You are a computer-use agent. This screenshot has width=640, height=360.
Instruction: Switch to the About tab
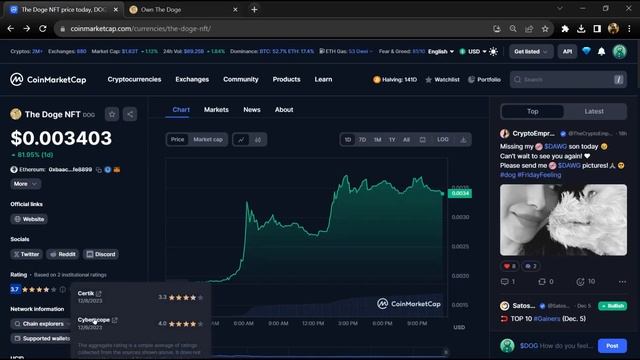(x=284, y=110)
